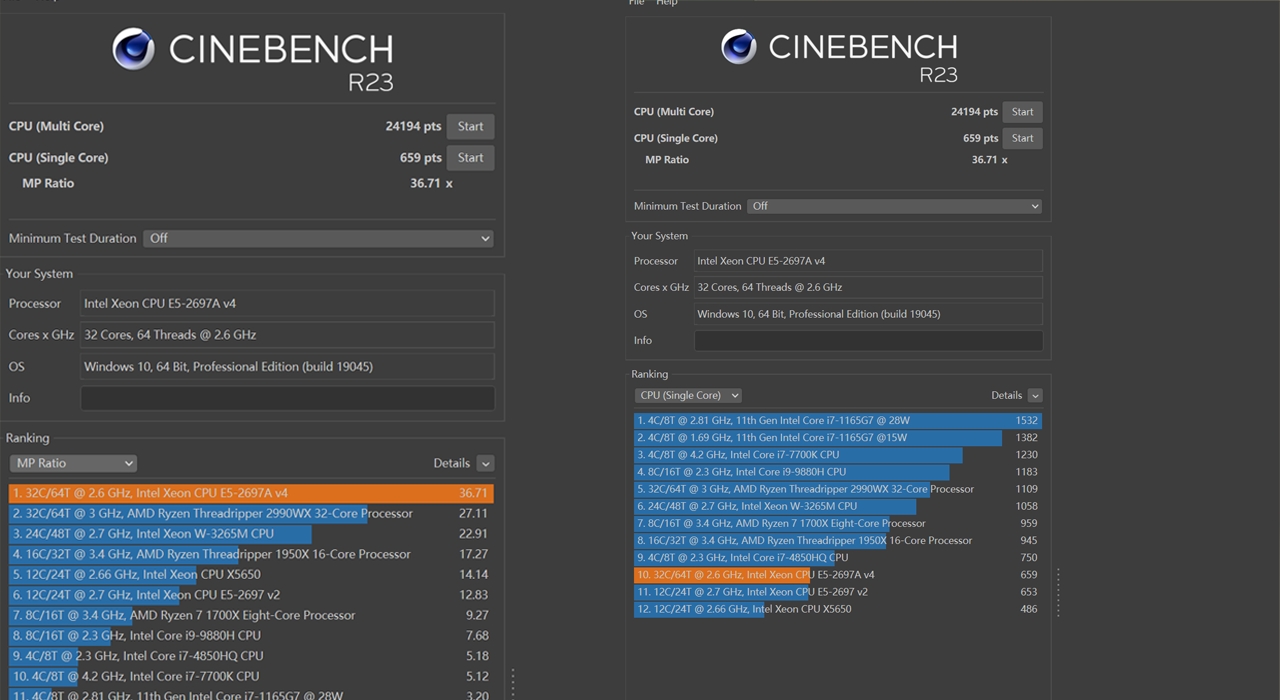Click the Processor field in right window
The image size is (1280, 700).
pyautogui.click(x=869, y=261)
